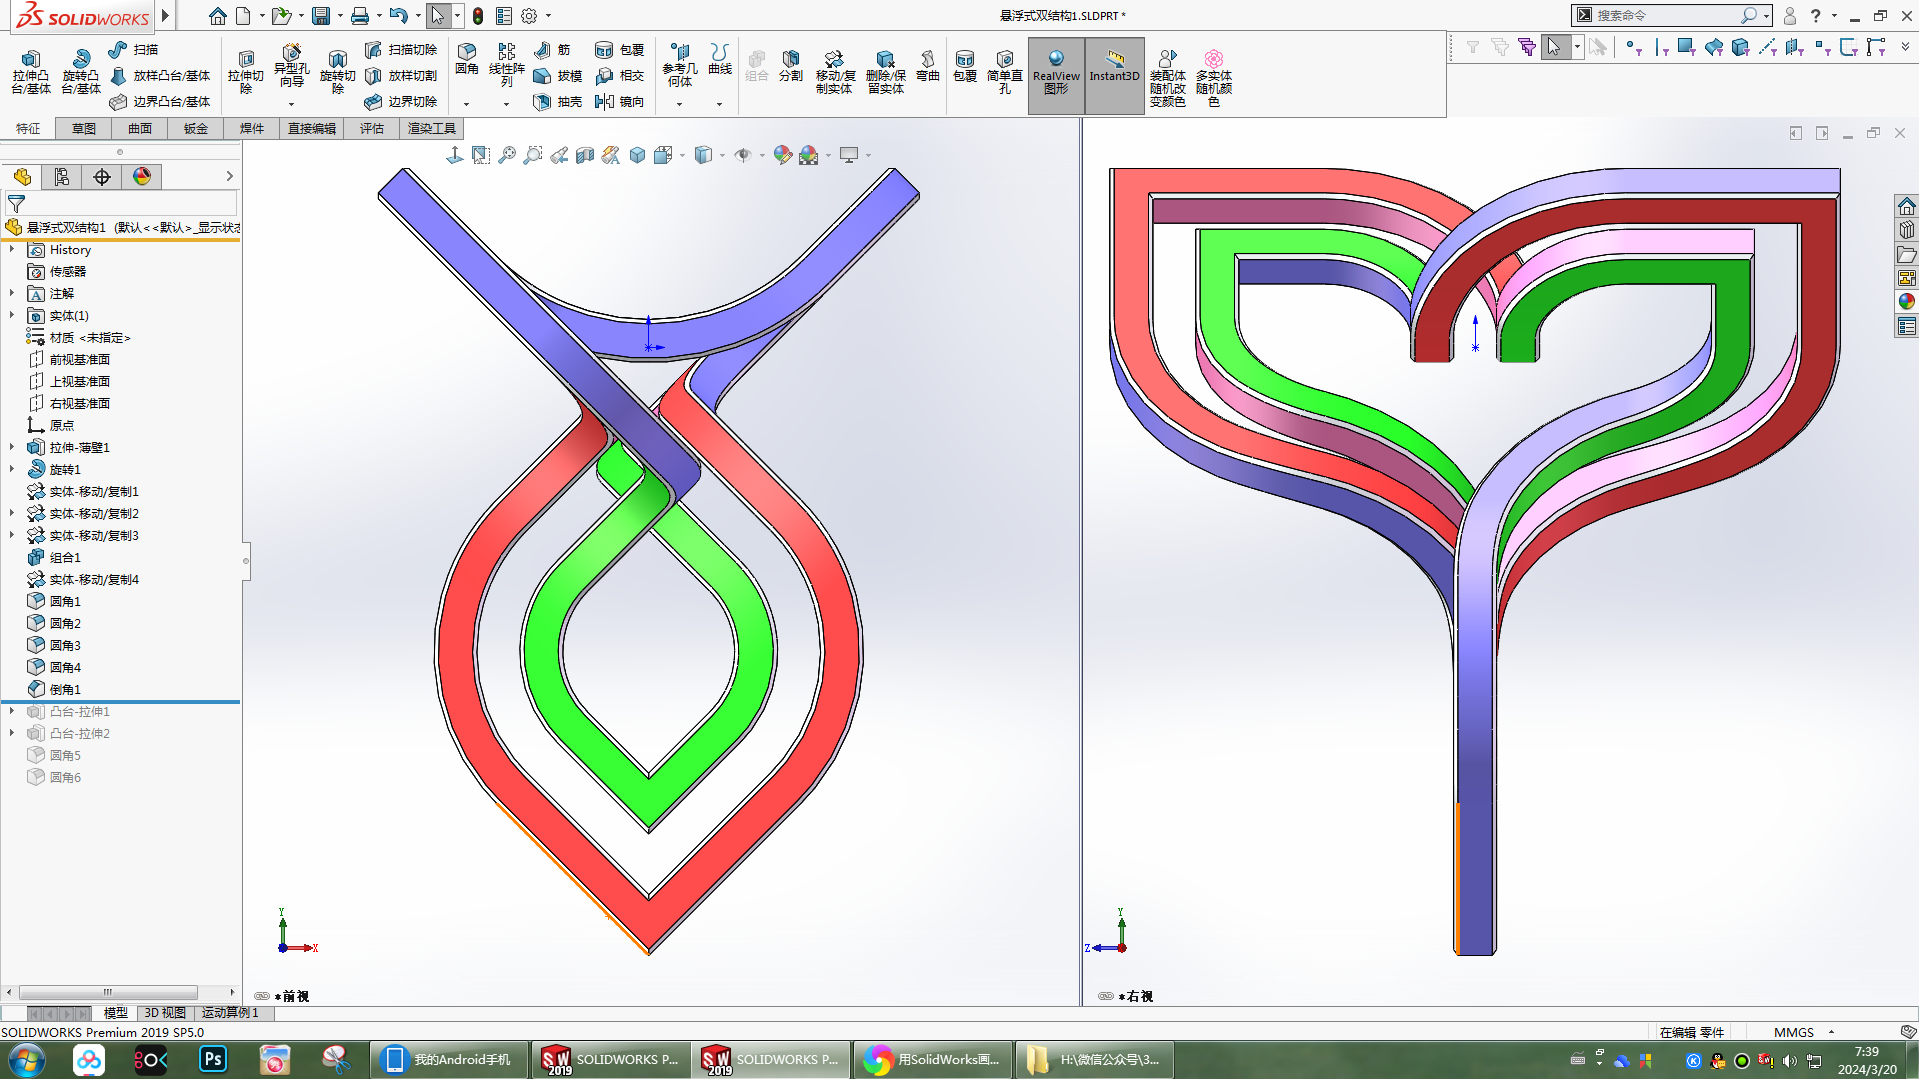Launch the 异型孔向导 hole wizard
The width and height of the screenshot is (1919, 1079).
pyautogui.click(x=291, y=67)
